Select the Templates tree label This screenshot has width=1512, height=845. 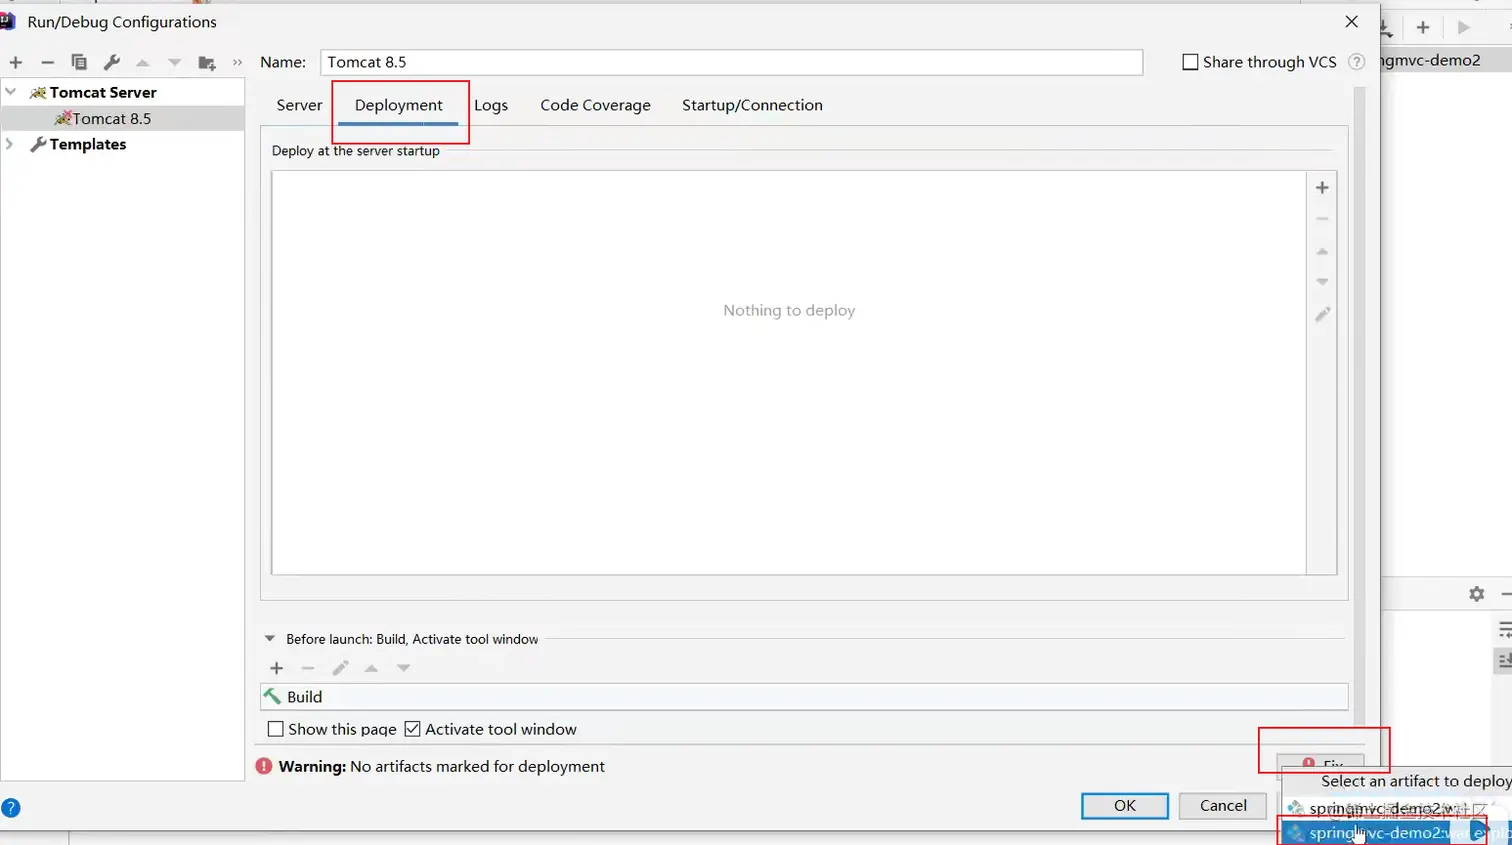[x=88, y=144]
